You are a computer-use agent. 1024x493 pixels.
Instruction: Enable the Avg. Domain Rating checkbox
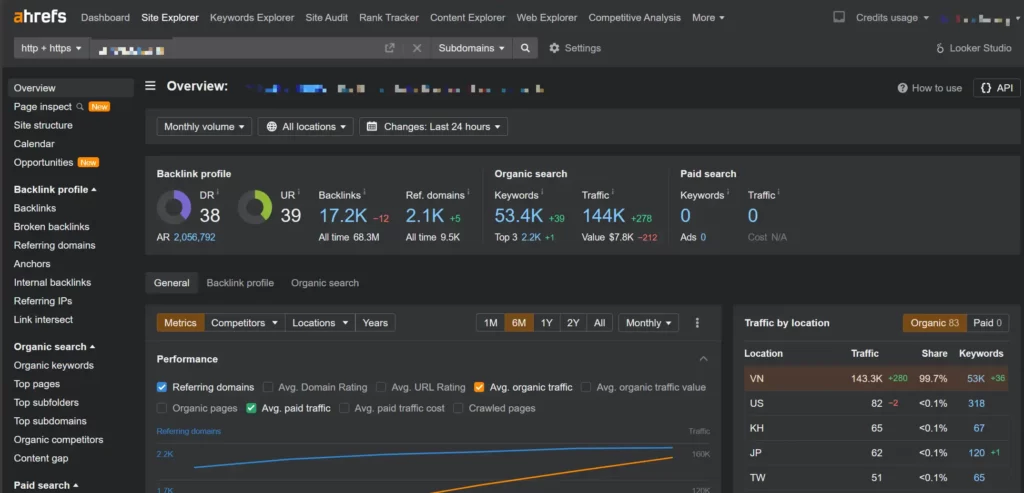click(267, 387)
